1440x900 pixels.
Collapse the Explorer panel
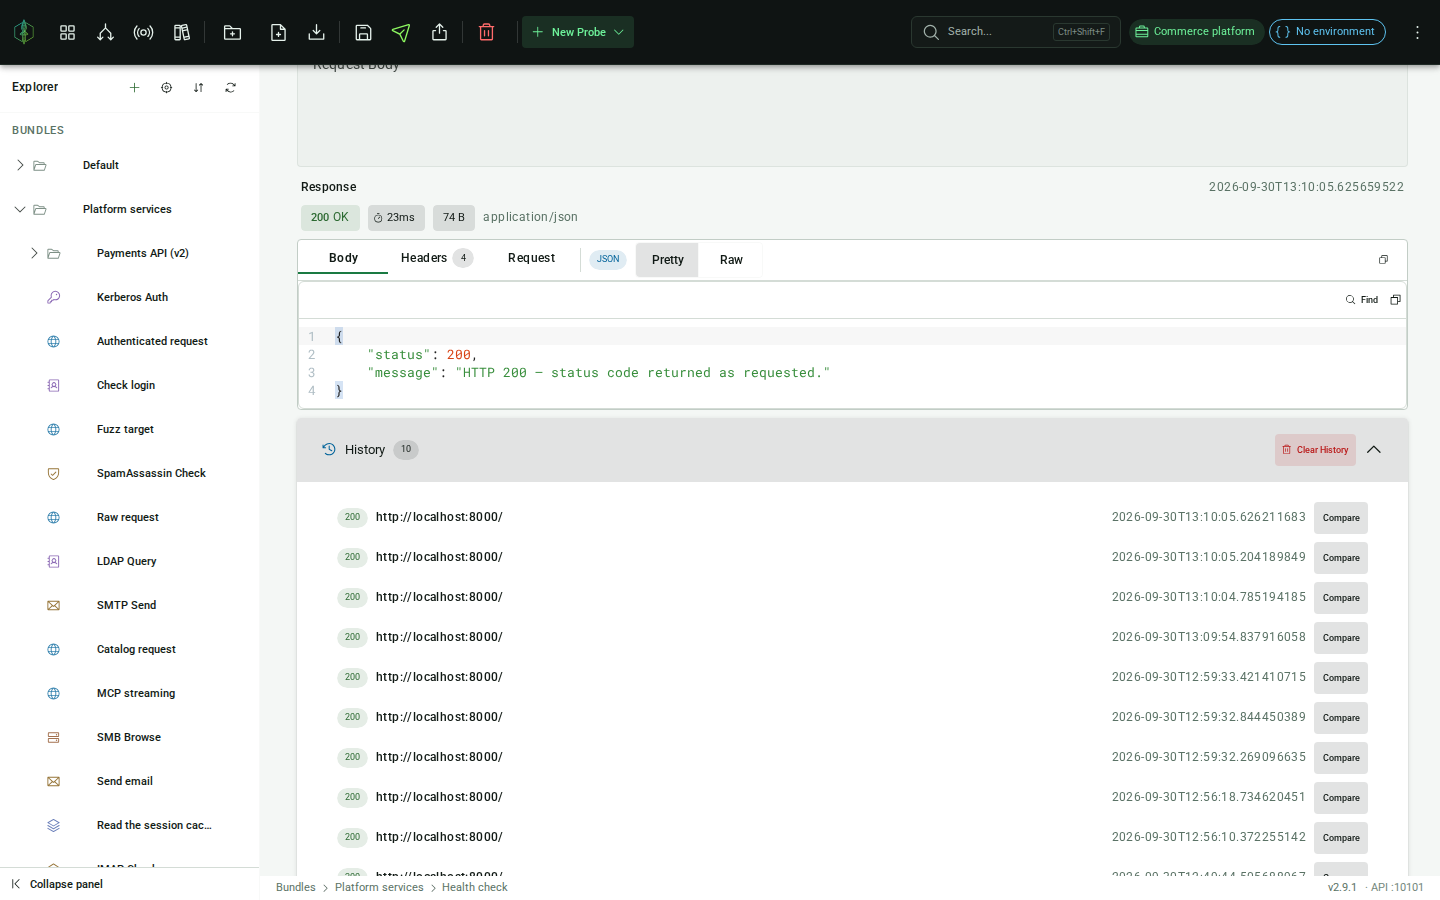point(57,884)
